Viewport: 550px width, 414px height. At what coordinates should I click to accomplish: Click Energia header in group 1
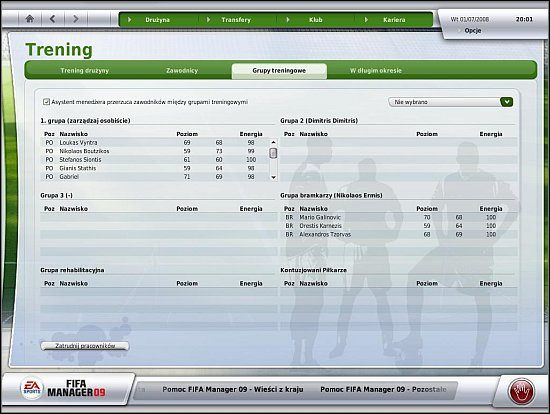click(x=251, y=134)
